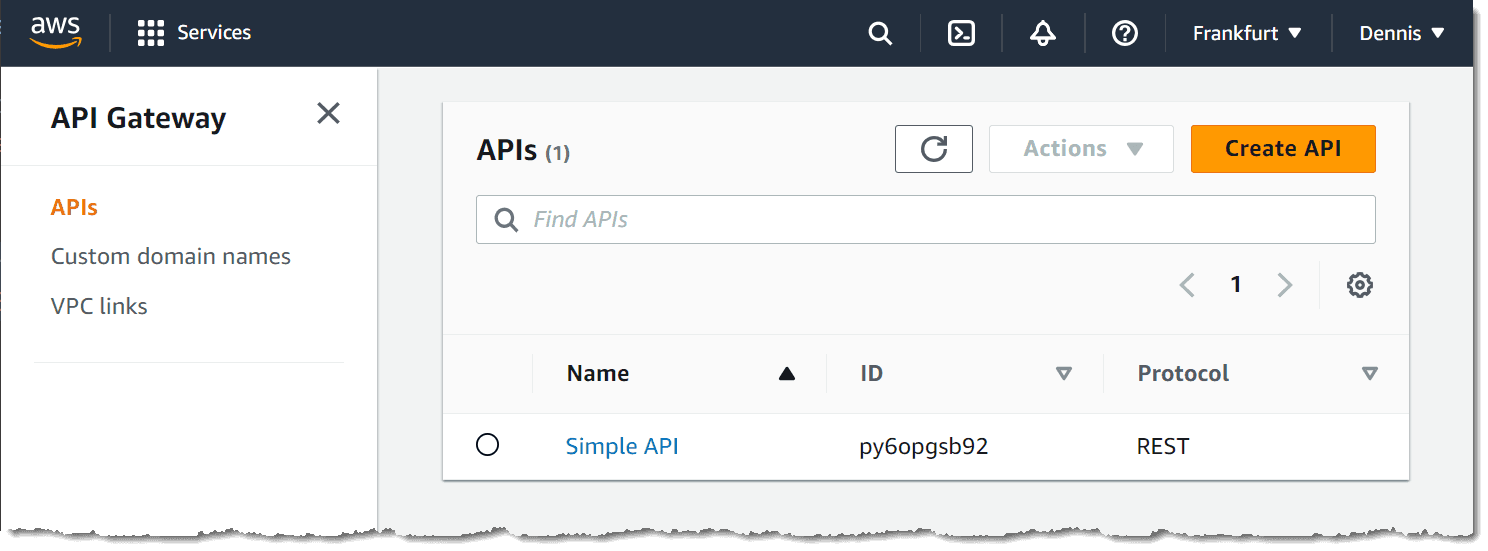Image resolution: width=1488 pixels, height=551 pixels.
Task: Open Custom domain names in navigation
Action: click(x=171, y=256)
